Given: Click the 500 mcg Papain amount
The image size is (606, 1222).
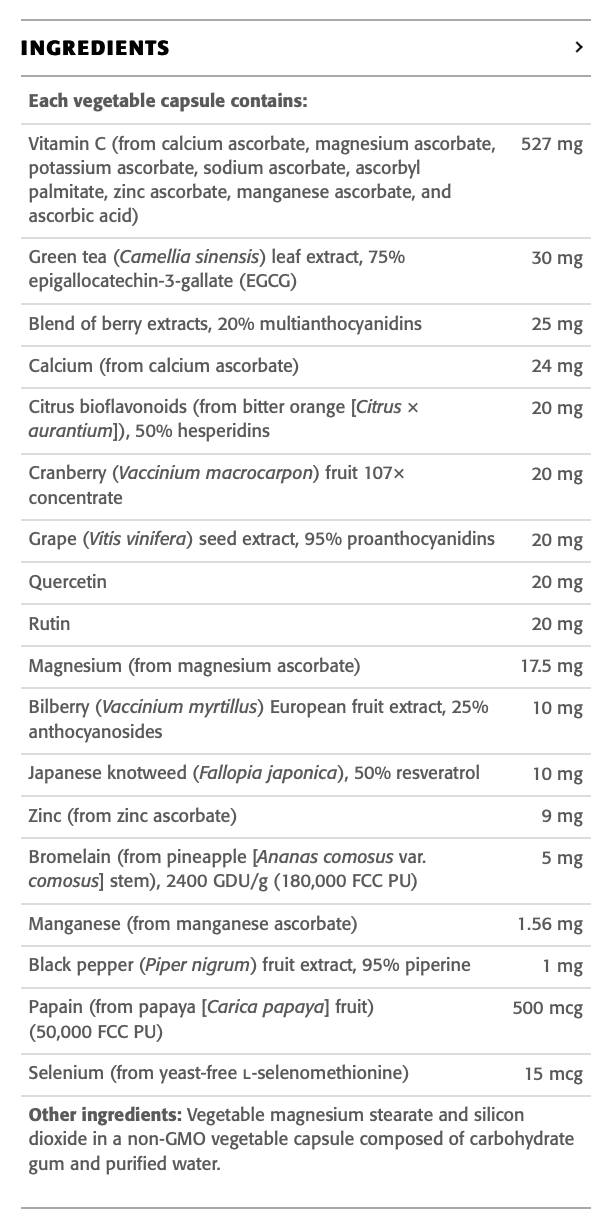Looking at the screenshot, I should 547,1008.
